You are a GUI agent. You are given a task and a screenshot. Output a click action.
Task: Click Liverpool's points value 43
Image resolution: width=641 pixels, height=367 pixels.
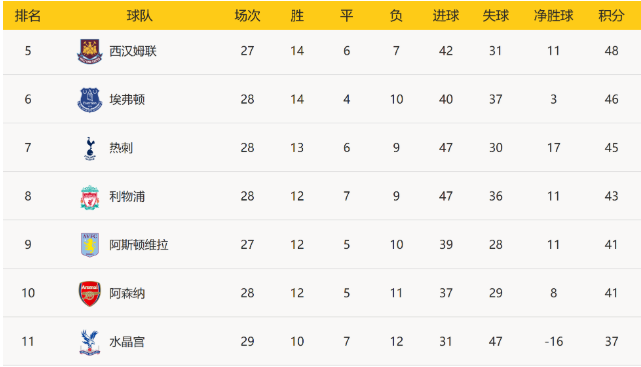[611, 196]
